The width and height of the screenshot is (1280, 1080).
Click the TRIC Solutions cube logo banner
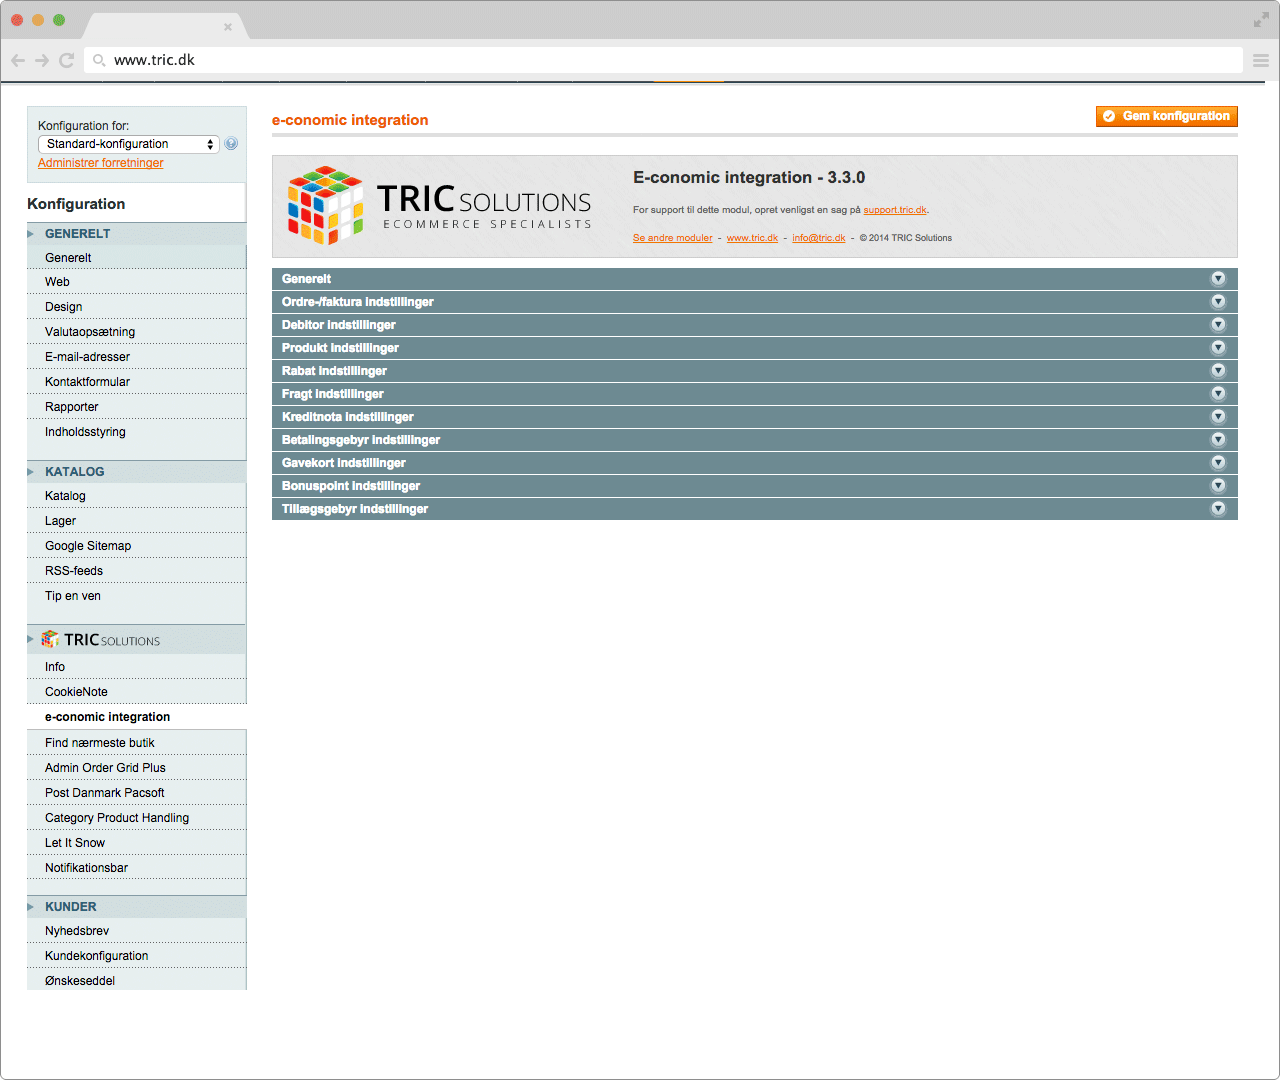pyautogui.click(x=440, y=206)
